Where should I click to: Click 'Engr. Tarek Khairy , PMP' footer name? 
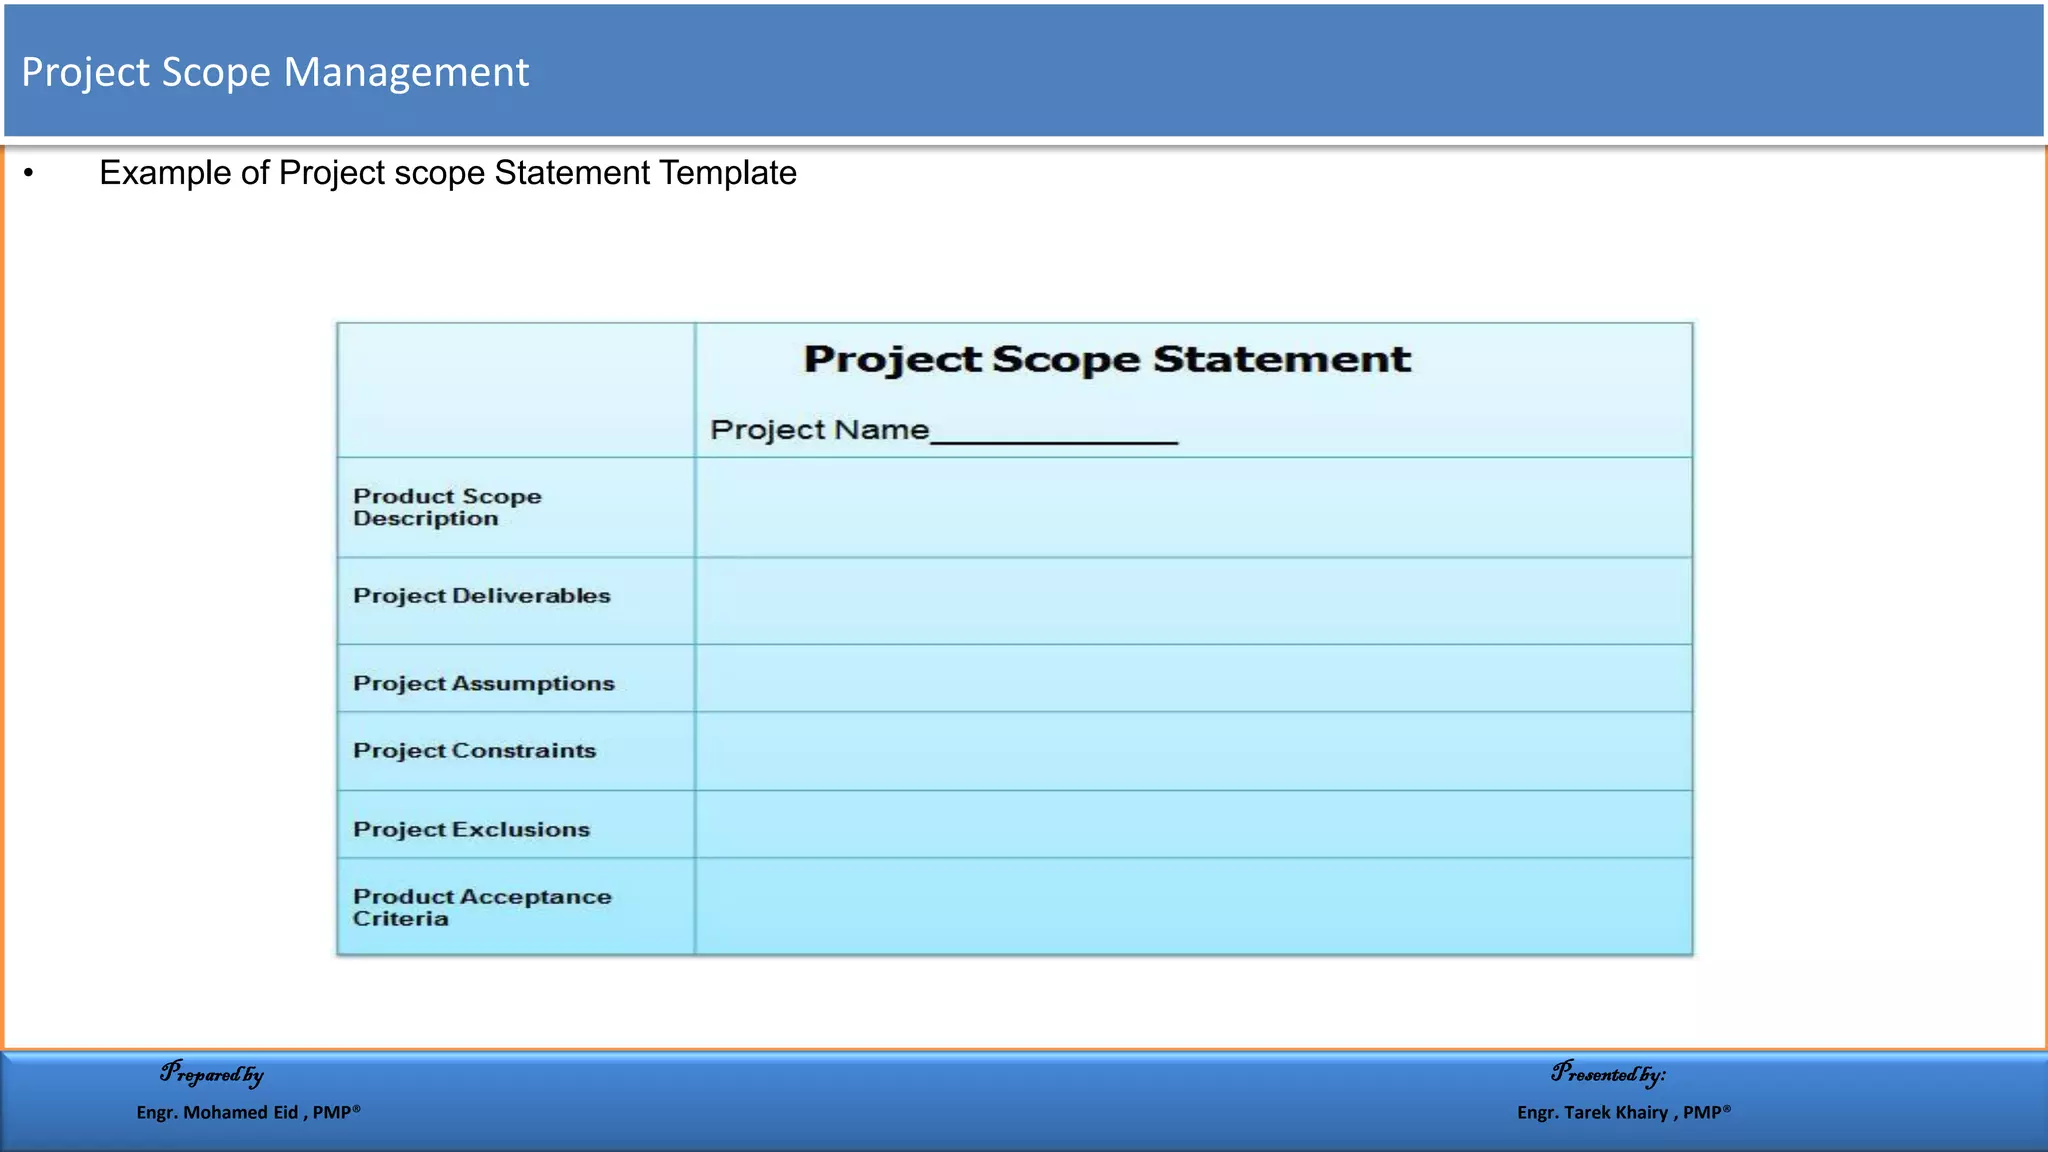tap(1624, 1112)
